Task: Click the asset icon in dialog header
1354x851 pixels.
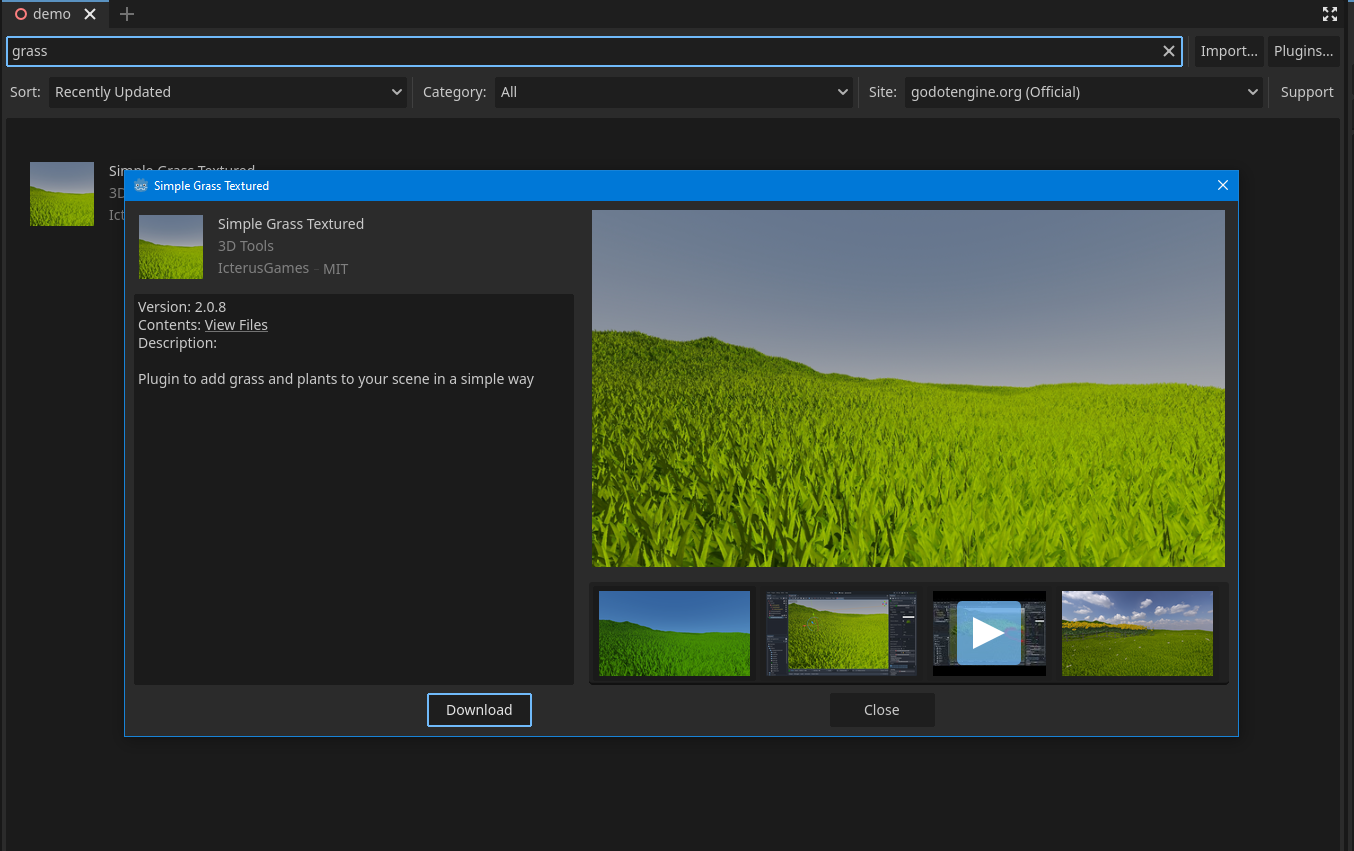Action: (x=171, y=247)
